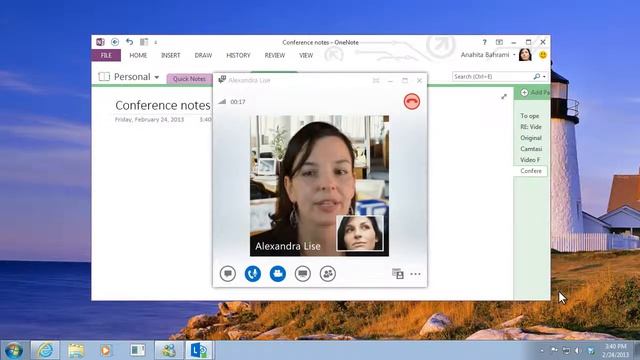Click the OneNote application icon in title bar
This screenshot has width=640, height=360.
point(100,42)
